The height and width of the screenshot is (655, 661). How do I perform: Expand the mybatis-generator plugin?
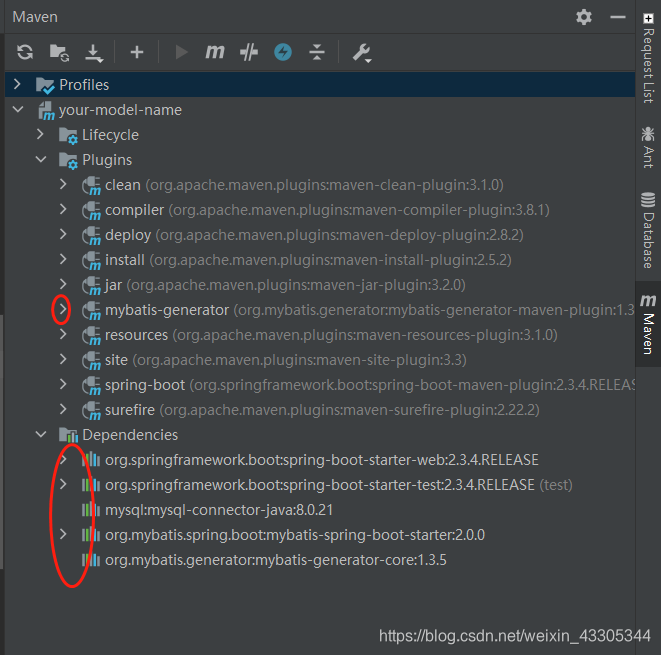(x=63, y=309)
